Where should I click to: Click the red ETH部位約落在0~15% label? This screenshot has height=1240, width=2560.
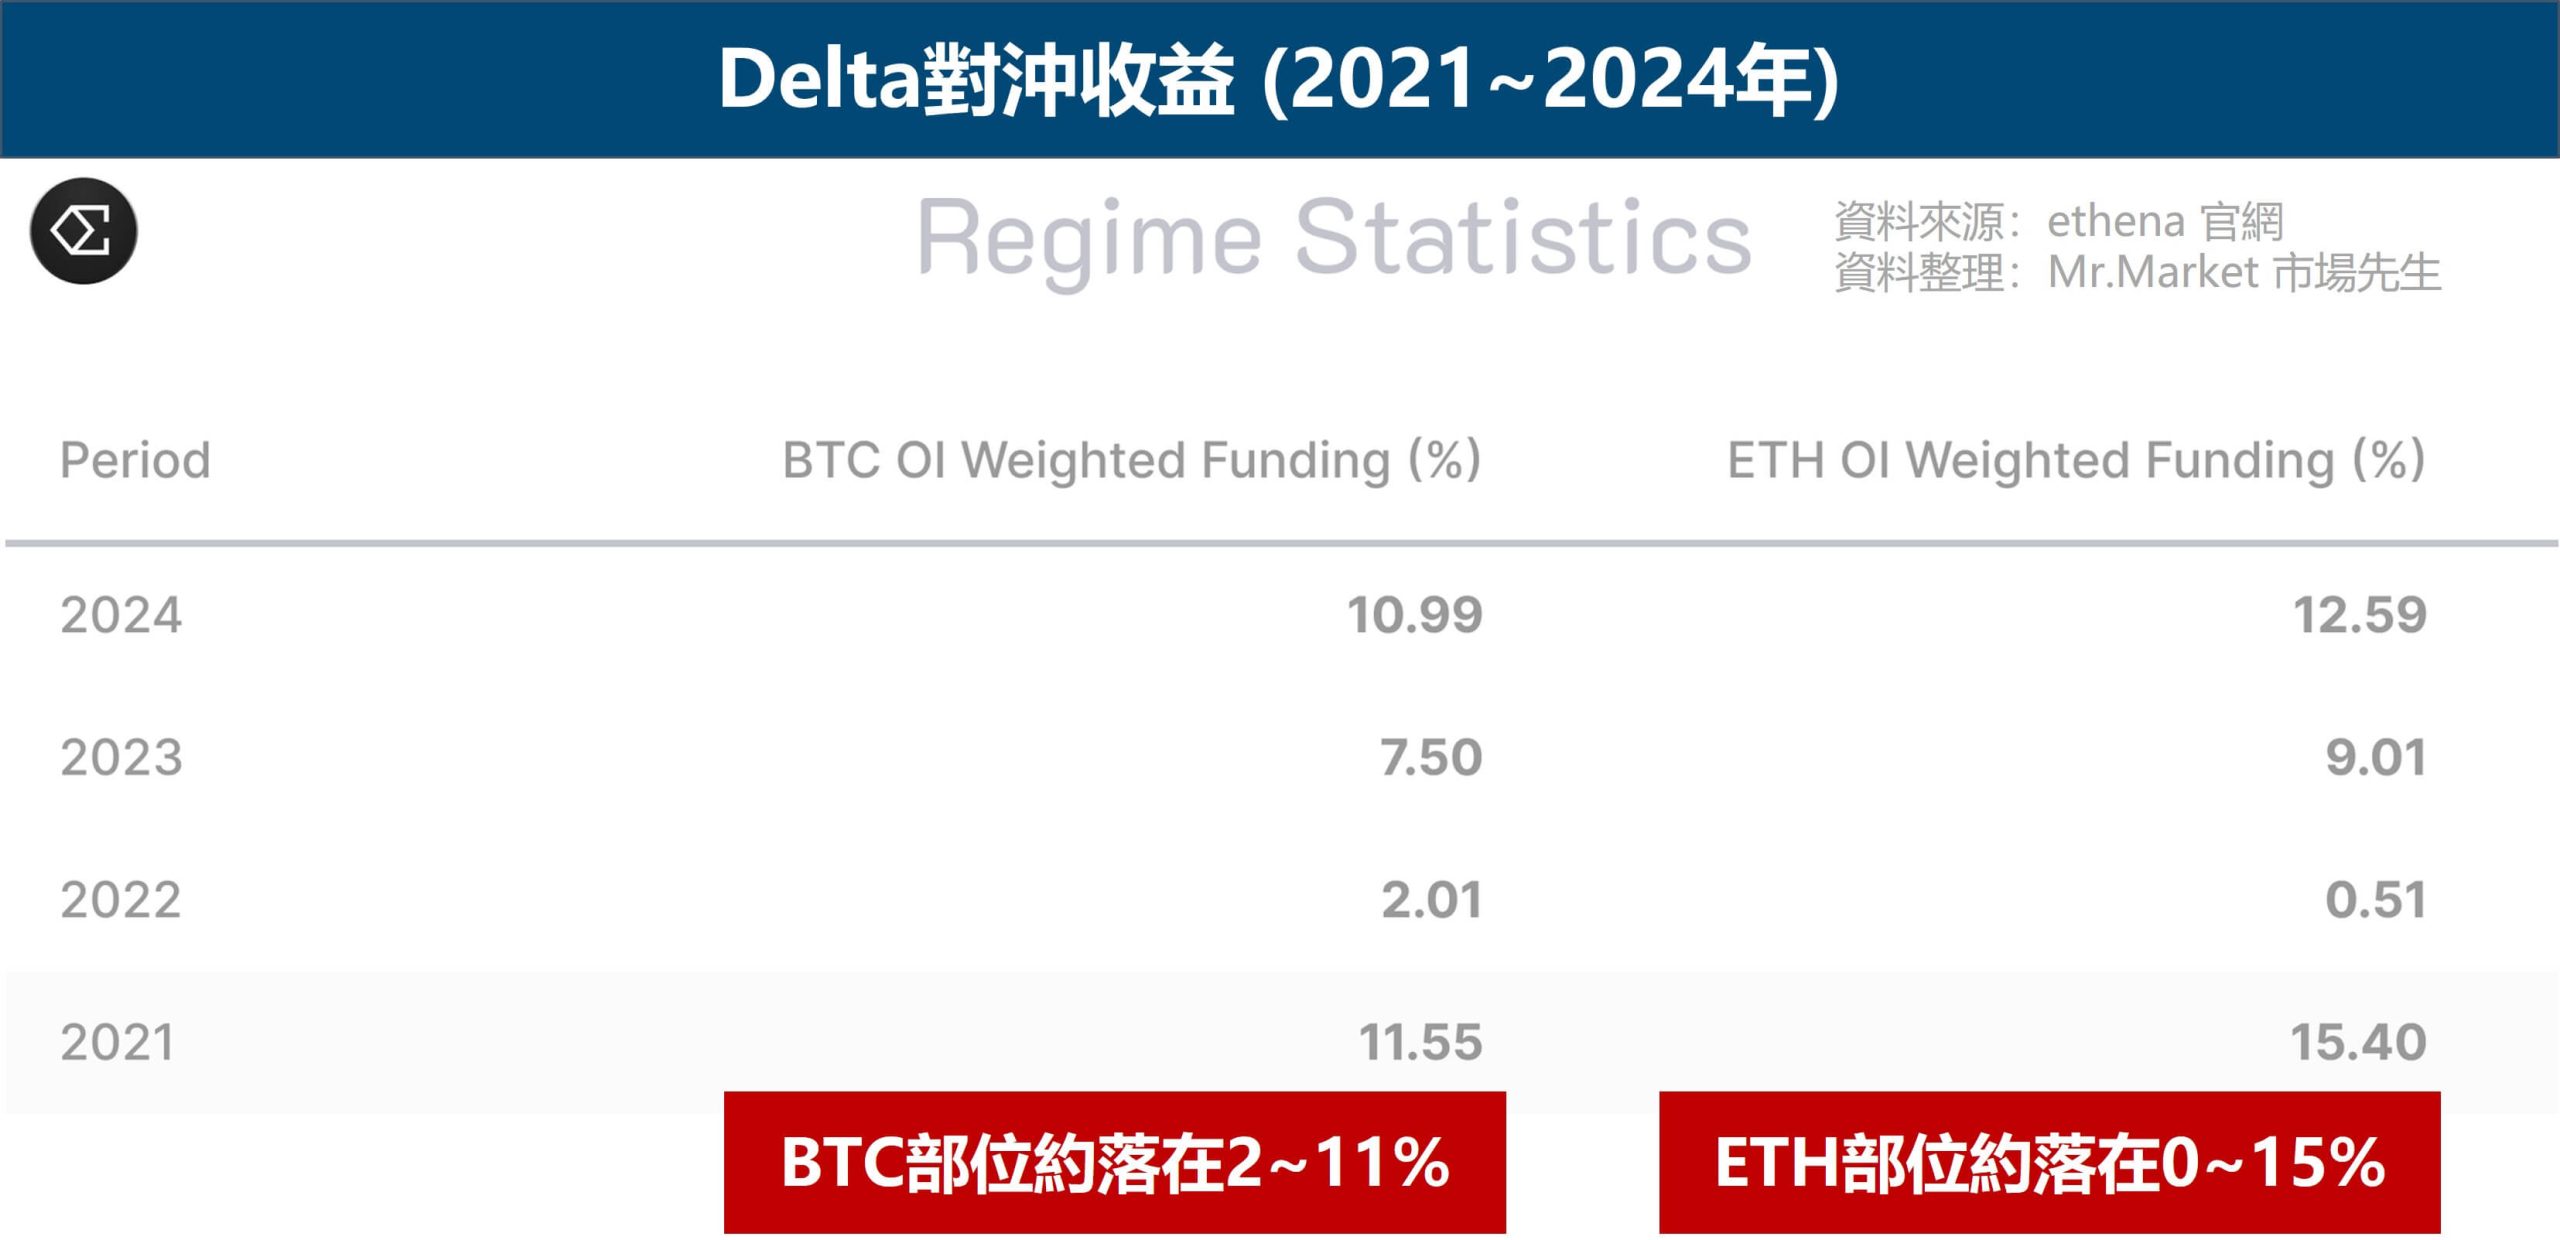2049,1162
